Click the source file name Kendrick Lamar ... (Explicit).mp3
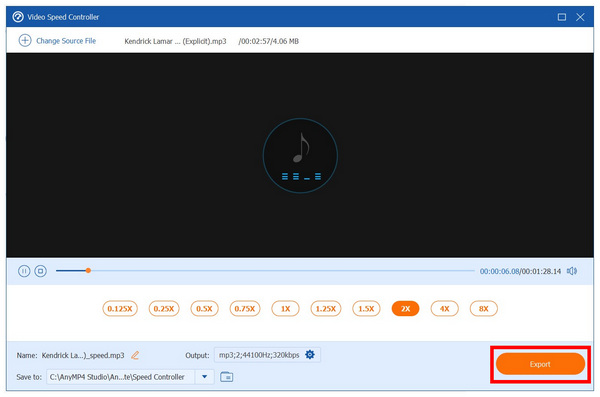Viewport: 600px width, 397px height. click(x=175, y=41)
